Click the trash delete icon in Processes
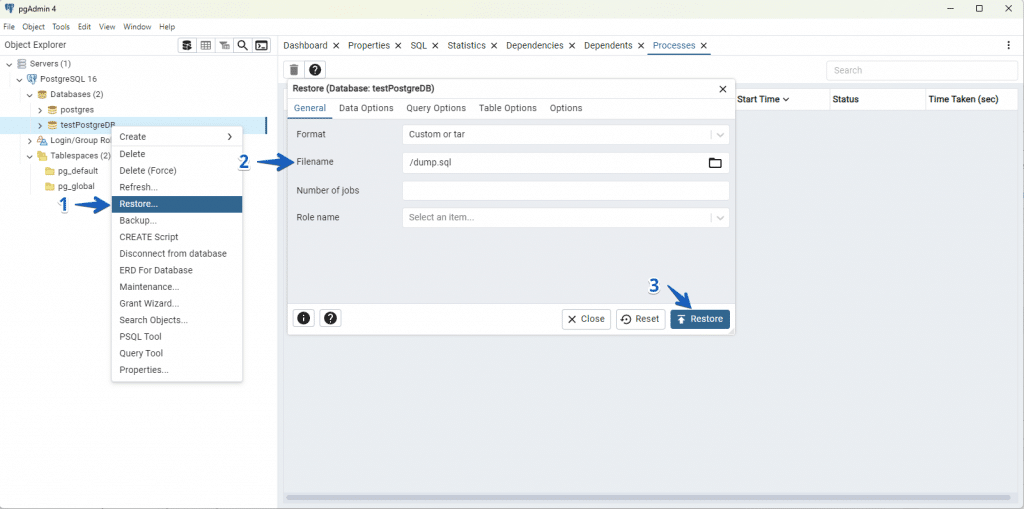The height and width of the screenshot is (509, 1024). coord(294,70)
